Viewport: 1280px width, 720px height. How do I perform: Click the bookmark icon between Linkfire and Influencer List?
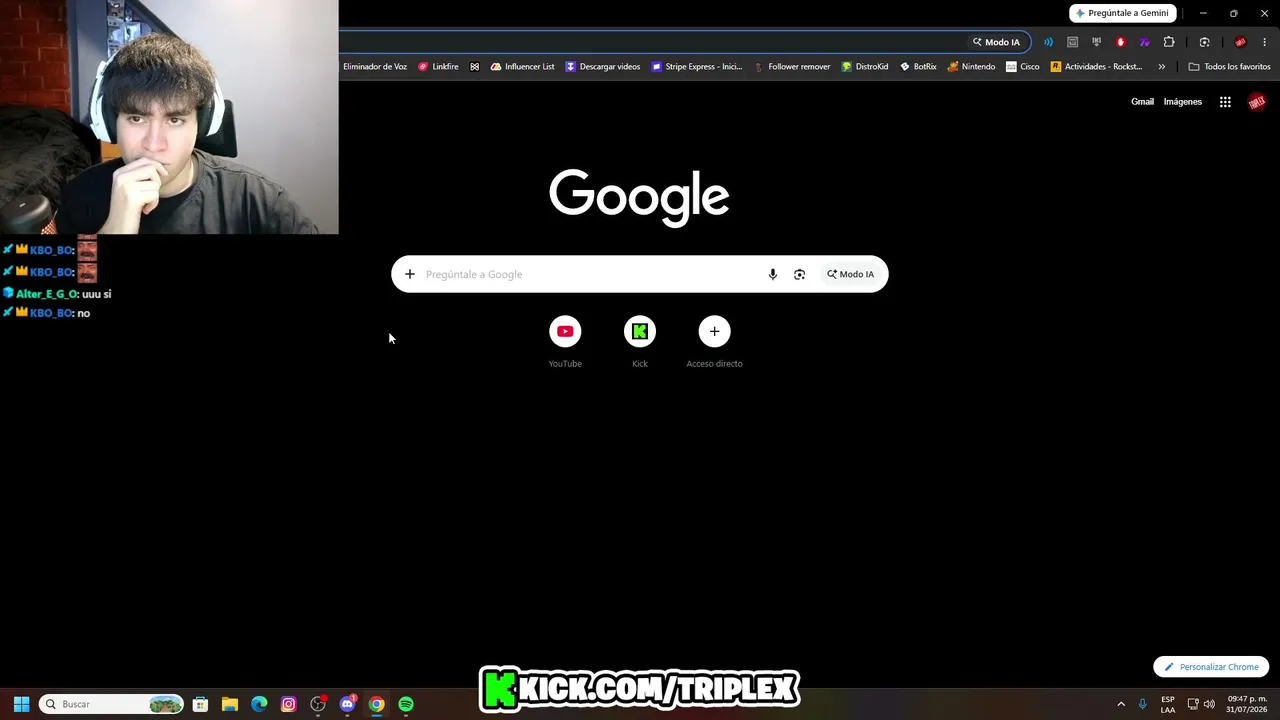click(475, 67)
